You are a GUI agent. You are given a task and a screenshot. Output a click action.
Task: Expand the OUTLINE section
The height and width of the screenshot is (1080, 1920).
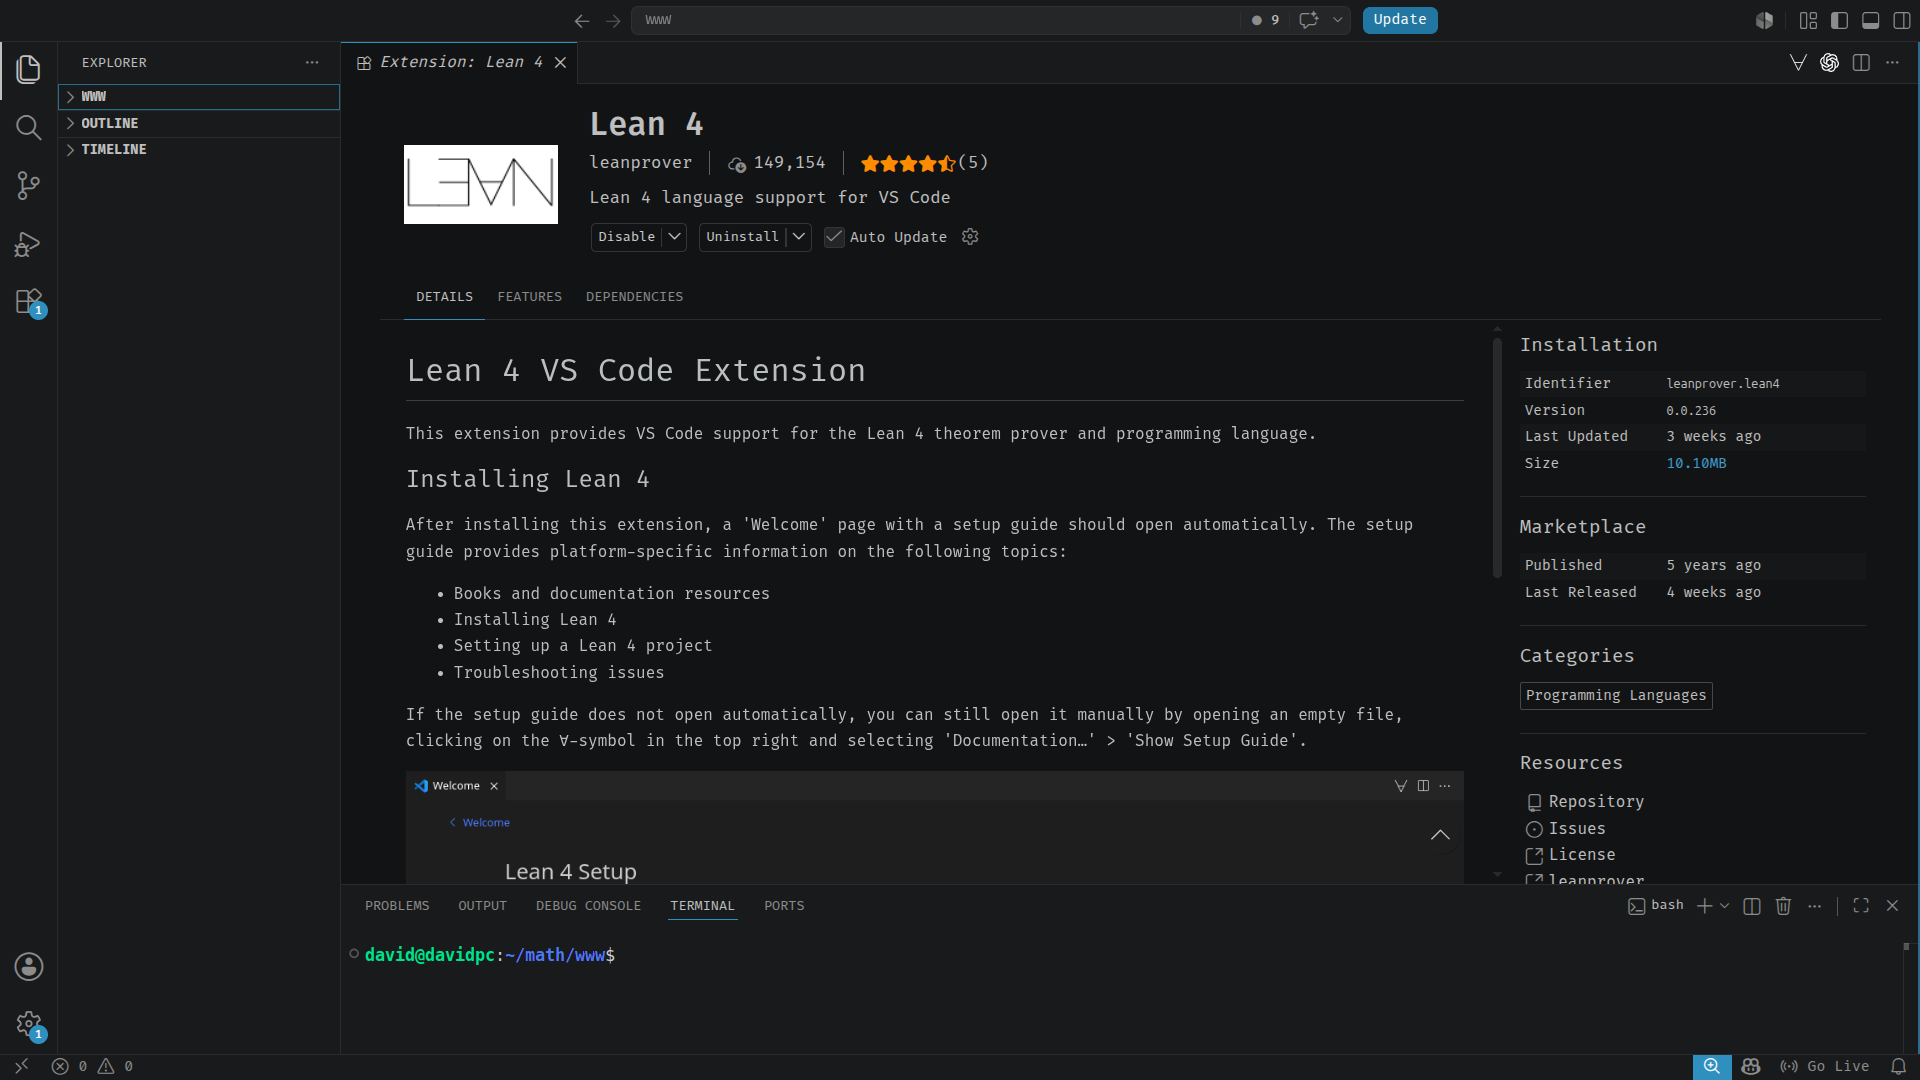199,124
